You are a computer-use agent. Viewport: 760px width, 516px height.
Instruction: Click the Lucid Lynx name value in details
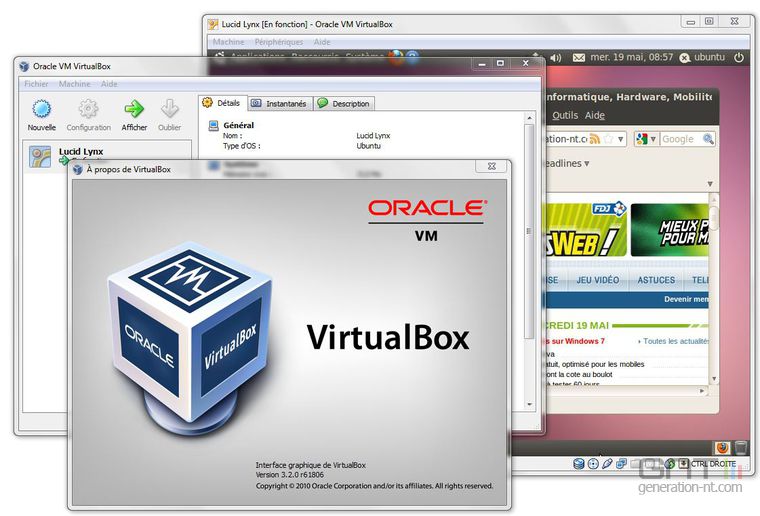pyautogui.click(x=373, y=136)
